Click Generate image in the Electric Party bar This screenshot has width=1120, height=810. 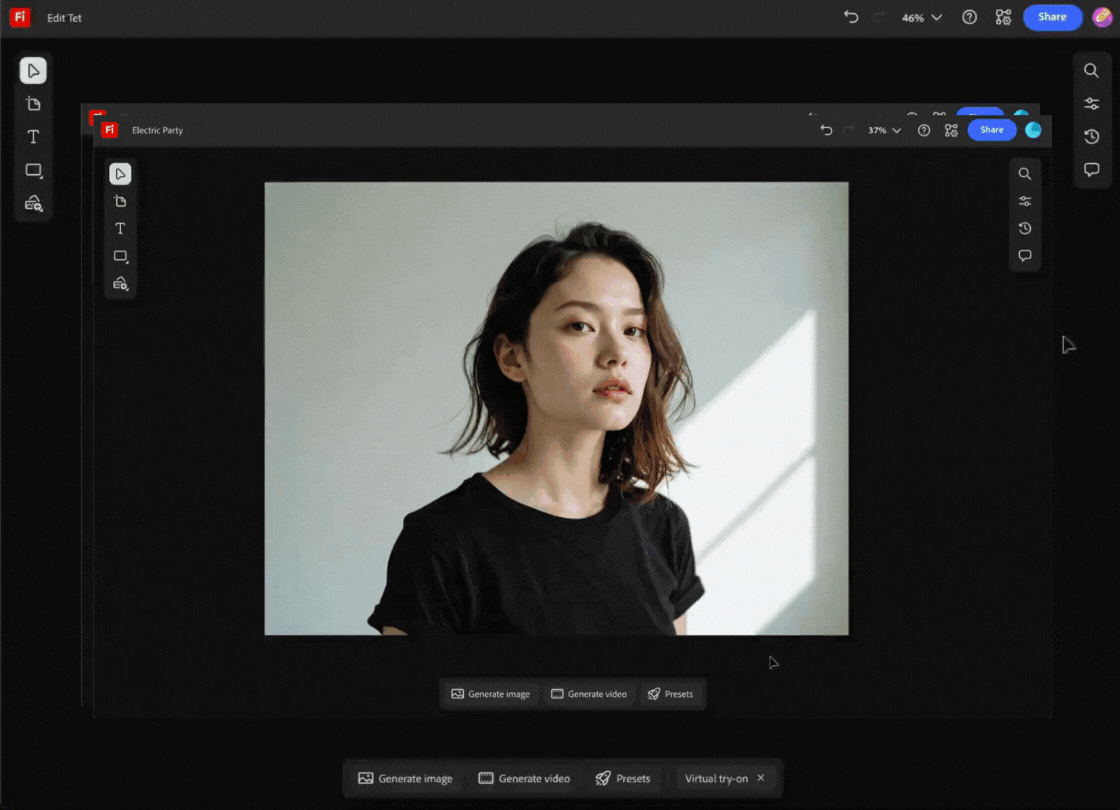(491, 694)
